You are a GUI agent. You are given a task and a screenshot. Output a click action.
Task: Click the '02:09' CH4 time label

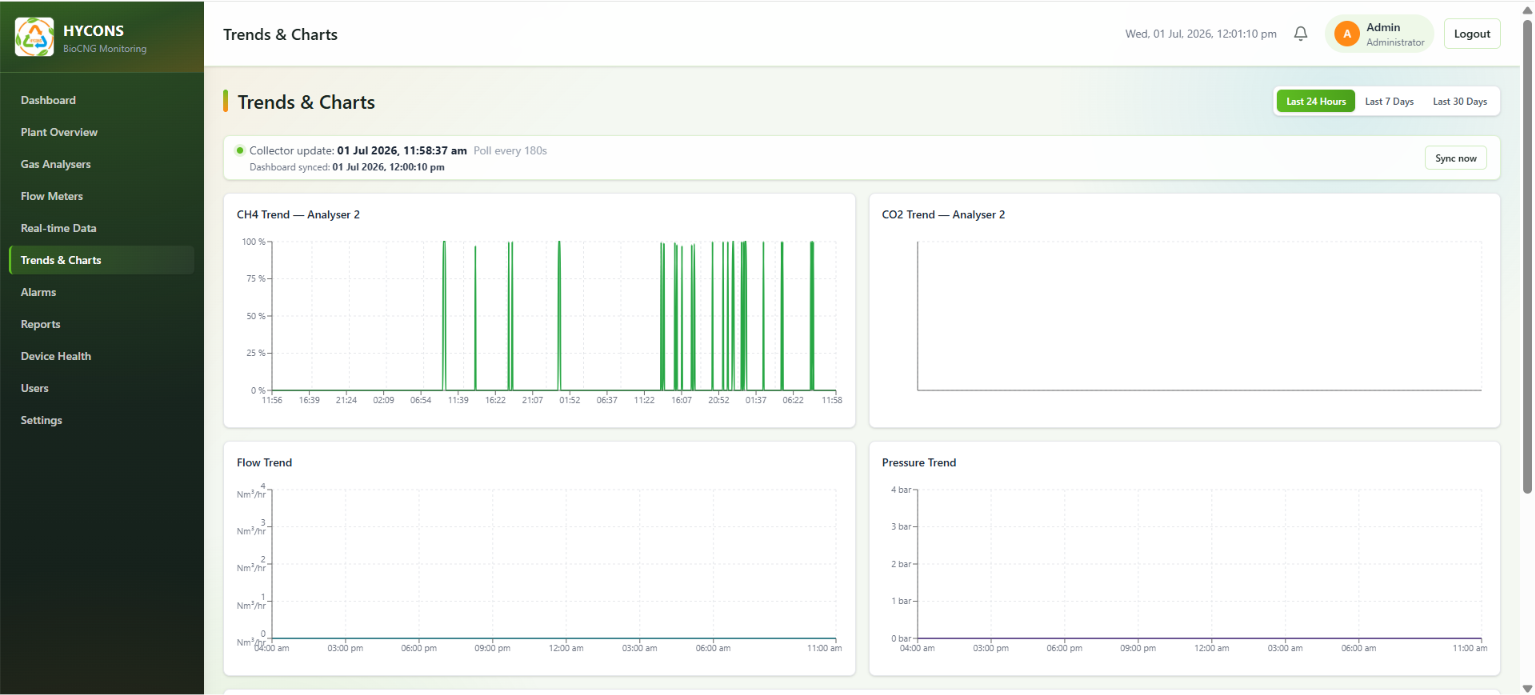click(x=384, y=400)
